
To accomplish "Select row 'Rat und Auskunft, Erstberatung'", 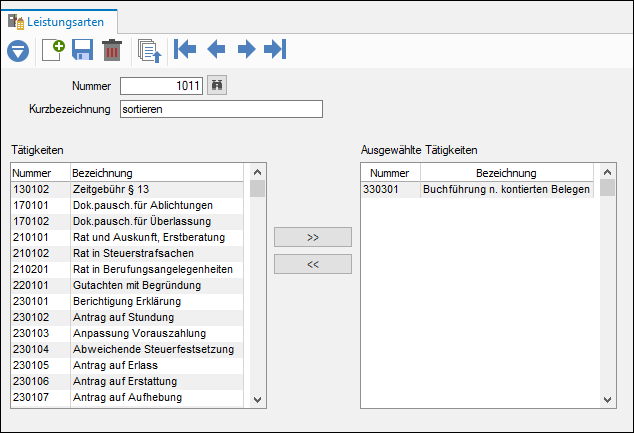I will coord(127,237).
